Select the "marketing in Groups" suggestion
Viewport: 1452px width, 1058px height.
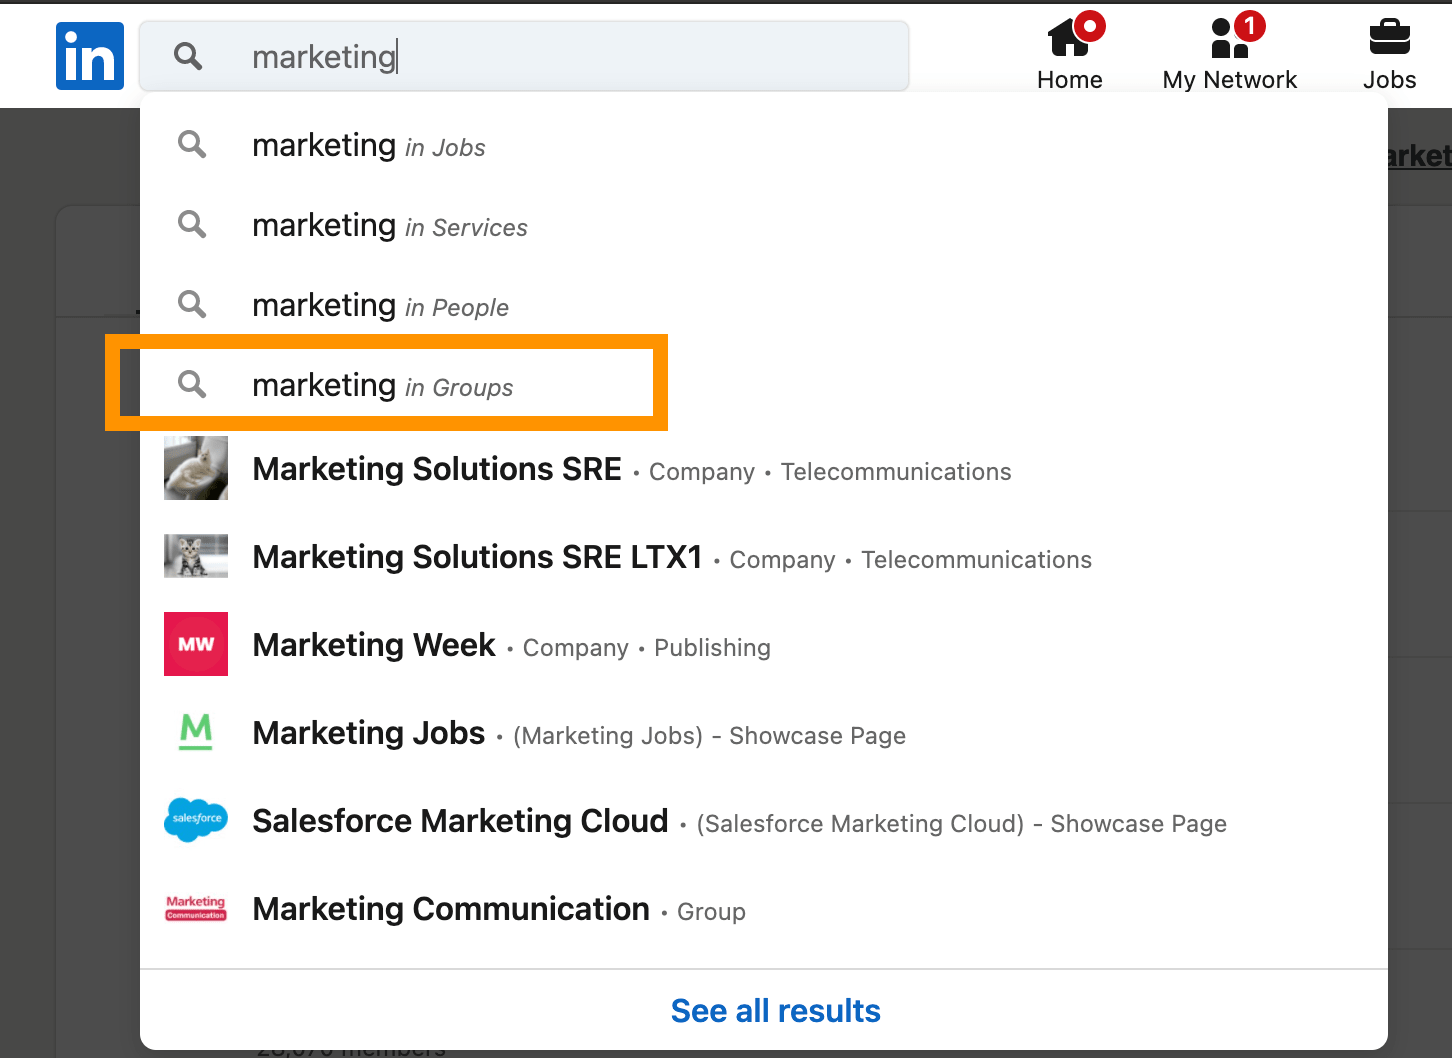click(382, 386)
